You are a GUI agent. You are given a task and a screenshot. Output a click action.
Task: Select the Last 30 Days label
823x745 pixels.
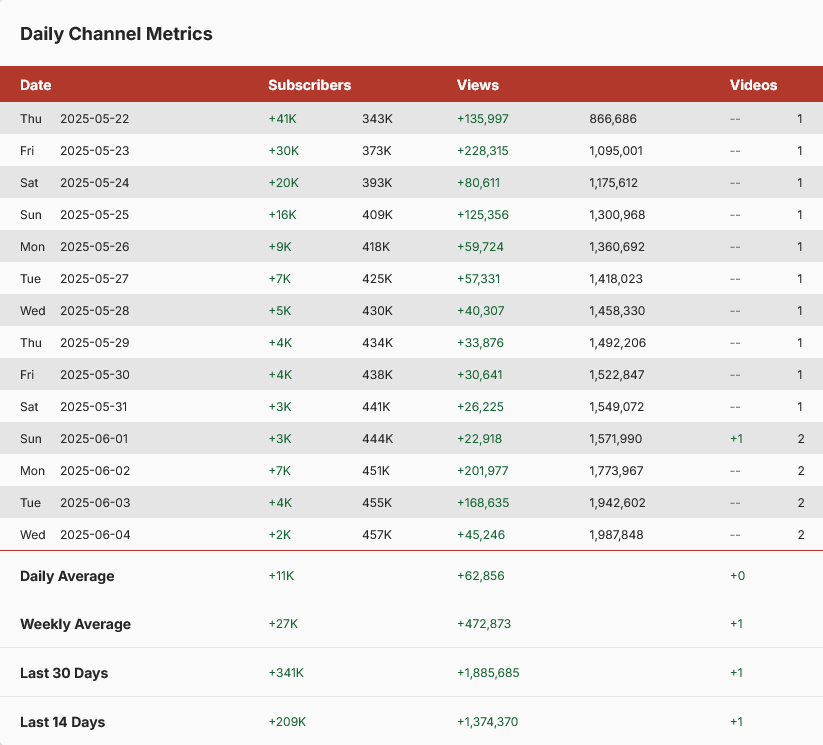(64, 673)
